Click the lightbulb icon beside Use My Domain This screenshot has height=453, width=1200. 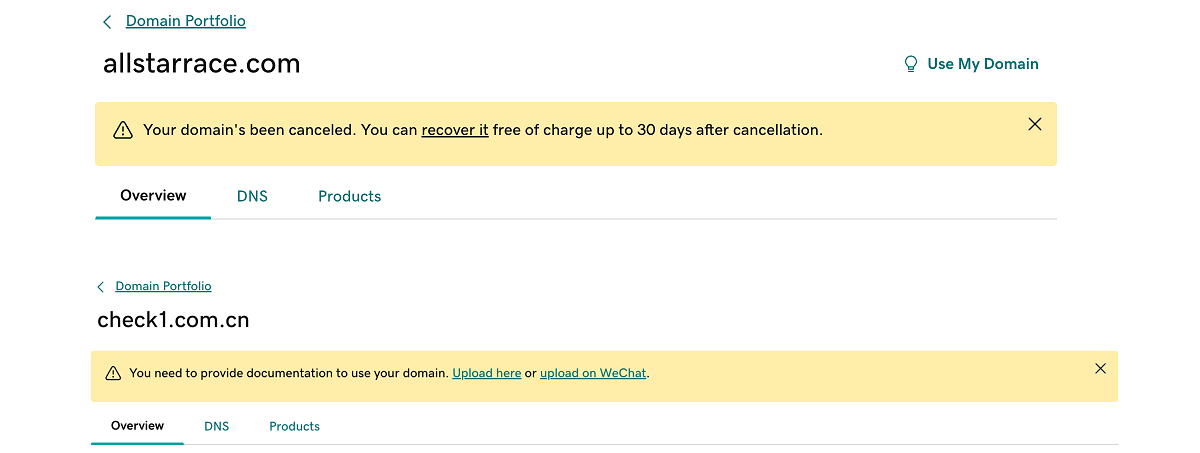click(x=911, y=64)
